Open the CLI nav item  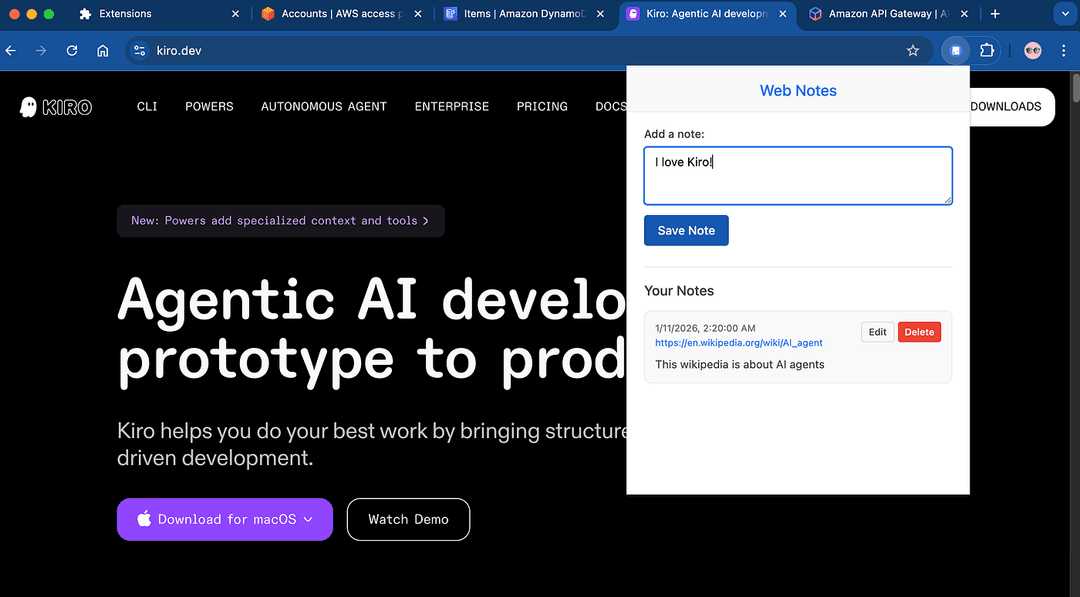(147, 107)
